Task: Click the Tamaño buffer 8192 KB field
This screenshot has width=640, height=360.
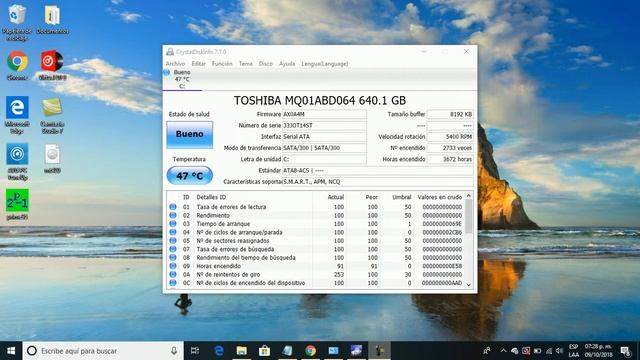Action: (450, 114)
